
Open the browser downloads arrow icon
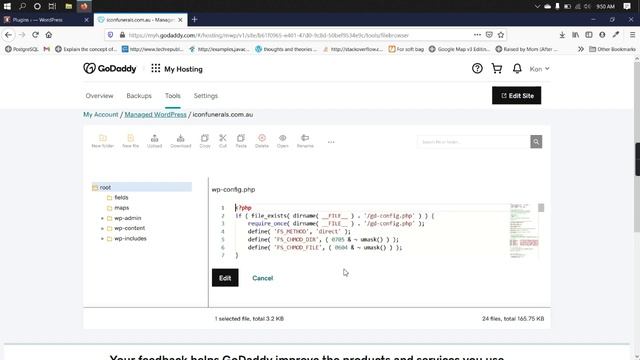coord(562,35)
